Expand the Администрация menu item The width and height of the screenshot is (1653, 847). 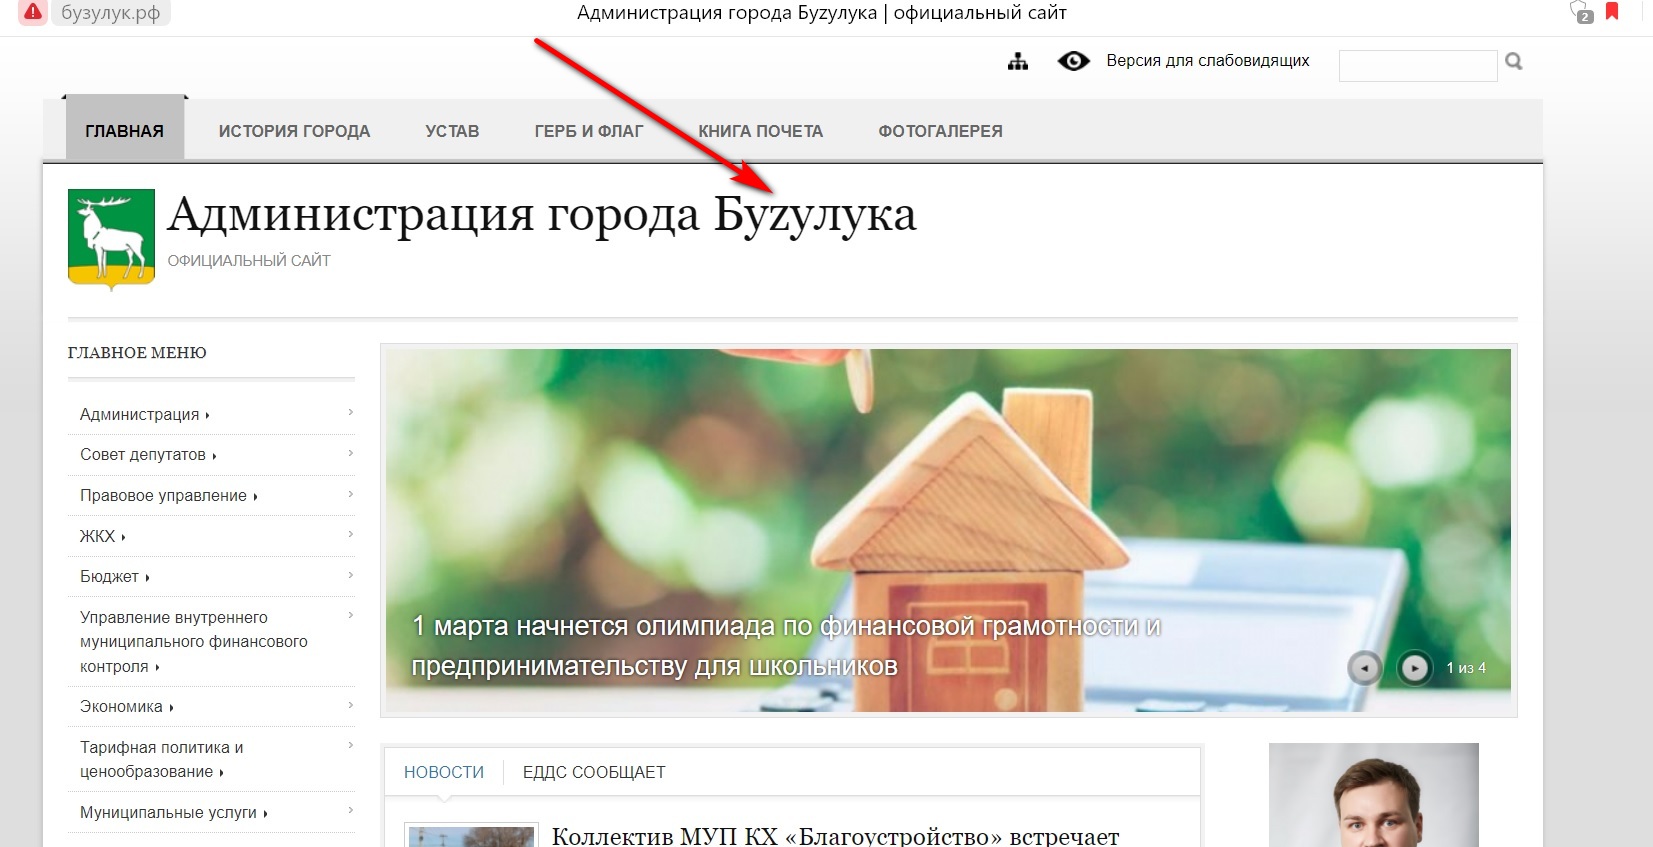tap(140, 414)
